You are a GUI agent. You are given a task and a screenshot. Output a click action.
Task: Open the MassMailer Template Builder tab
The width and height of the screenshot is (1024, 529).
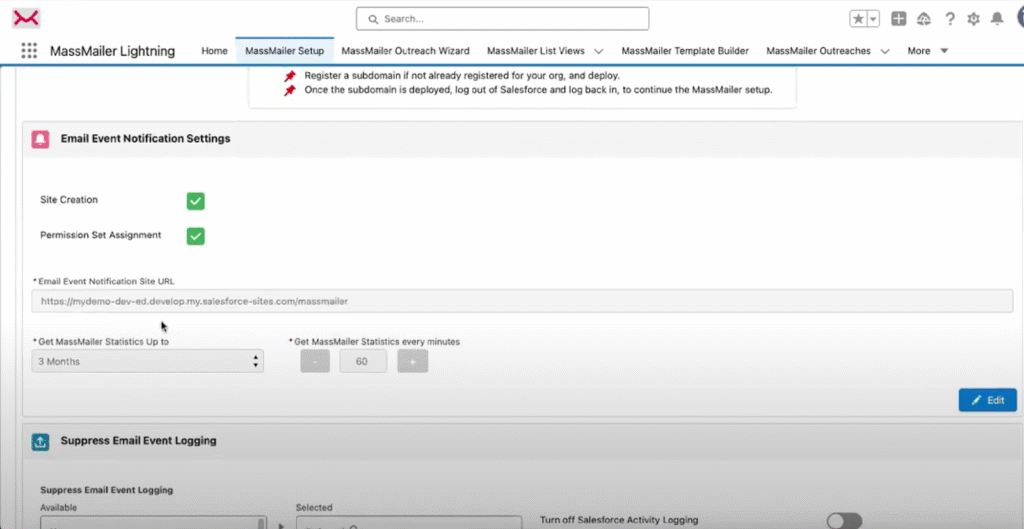click(685, 51)
